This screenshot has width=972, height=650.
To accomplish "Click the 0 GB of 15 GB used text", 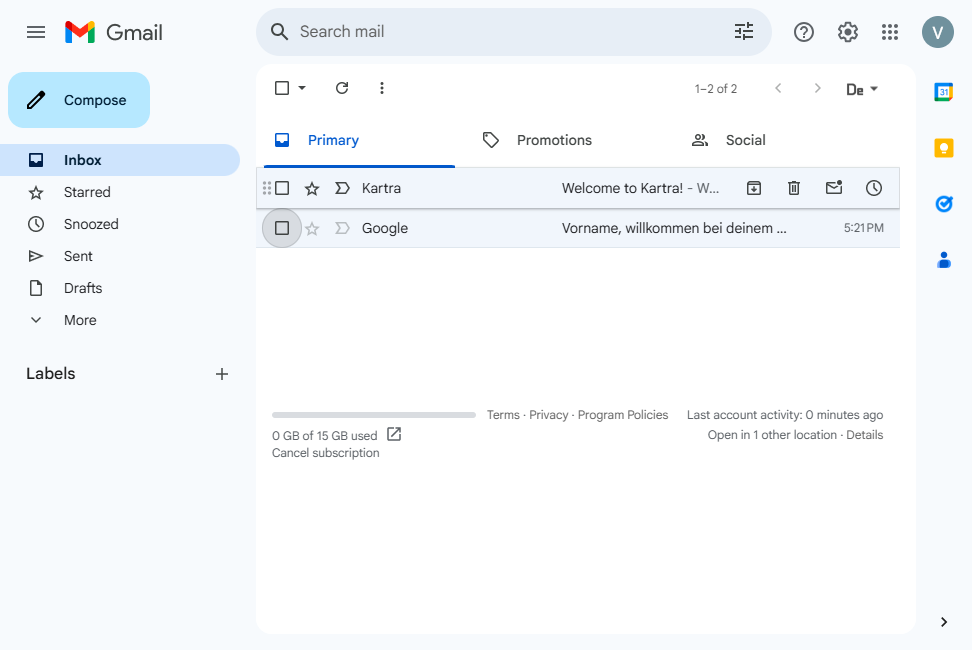I will pyautogui.click(x=324, y=436).
